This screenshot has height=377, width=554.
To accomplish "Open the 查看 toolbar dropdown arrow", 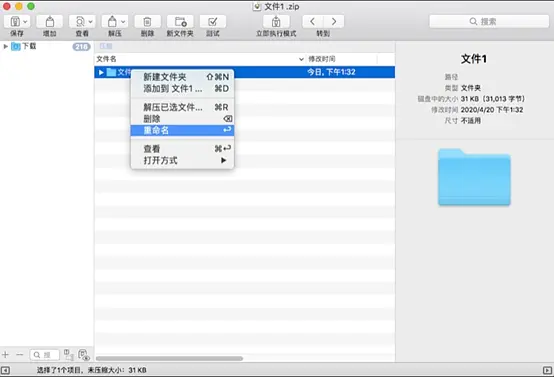I will click(x=90, y=22).
